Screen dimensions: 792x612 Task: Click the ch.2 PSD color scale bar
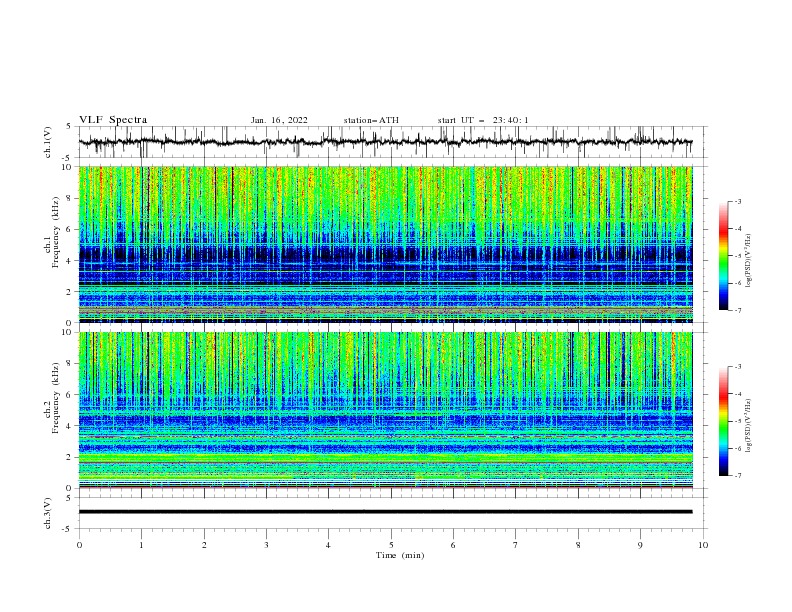[723, 421]
